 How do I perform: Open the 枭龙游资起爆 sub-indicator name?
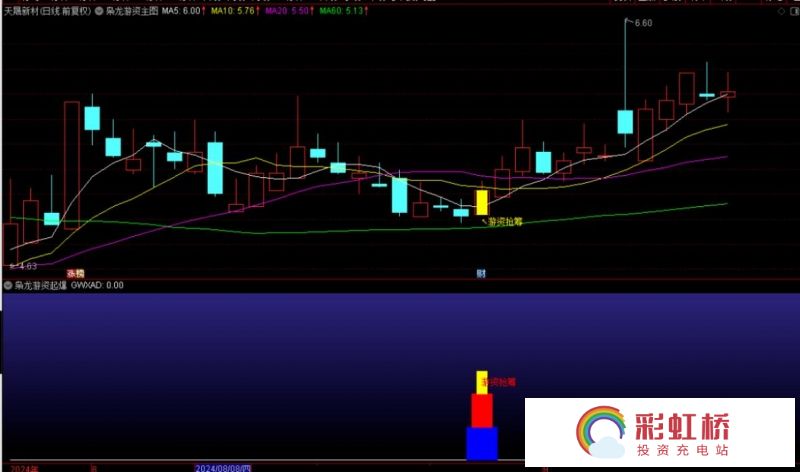(40, 285)
